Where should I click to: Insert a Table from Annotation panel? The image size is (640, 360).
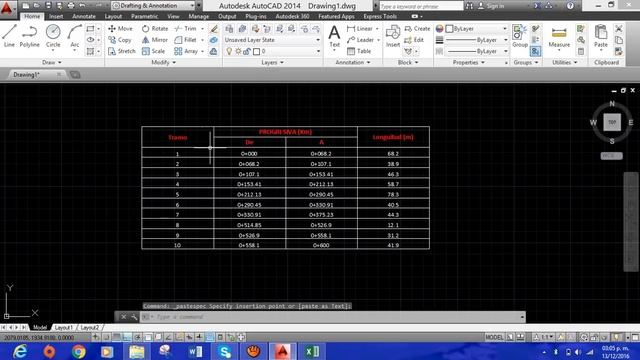(x=359, y=51)
